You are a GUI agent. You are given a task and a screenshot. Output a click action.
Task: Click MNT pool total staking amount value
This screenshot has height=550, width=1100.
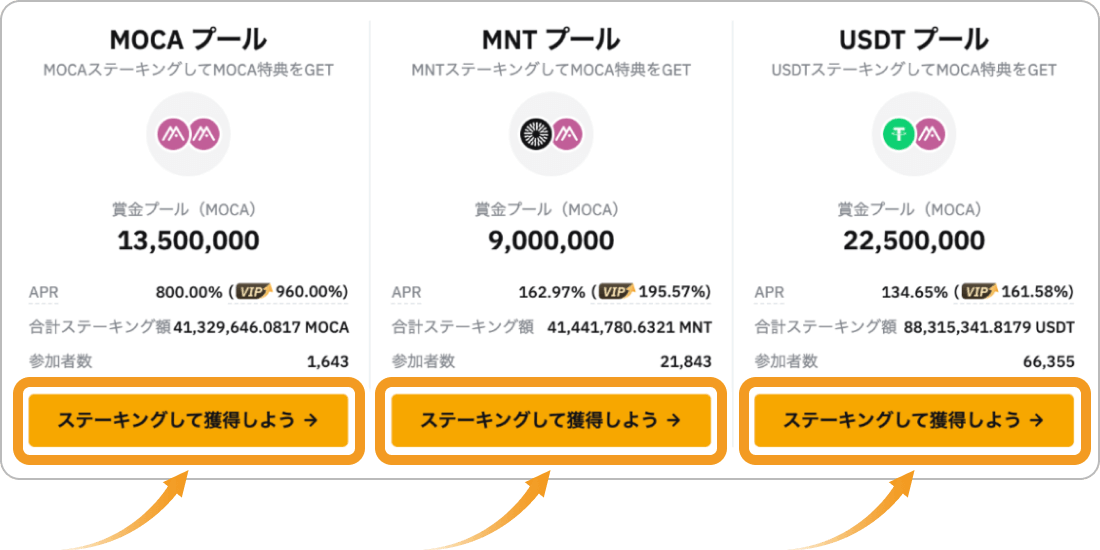629,327
